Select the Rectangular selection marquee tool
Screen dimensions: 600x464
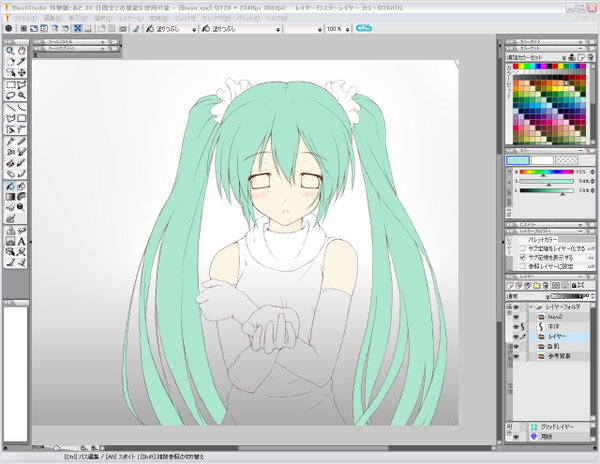pos(10,85)
